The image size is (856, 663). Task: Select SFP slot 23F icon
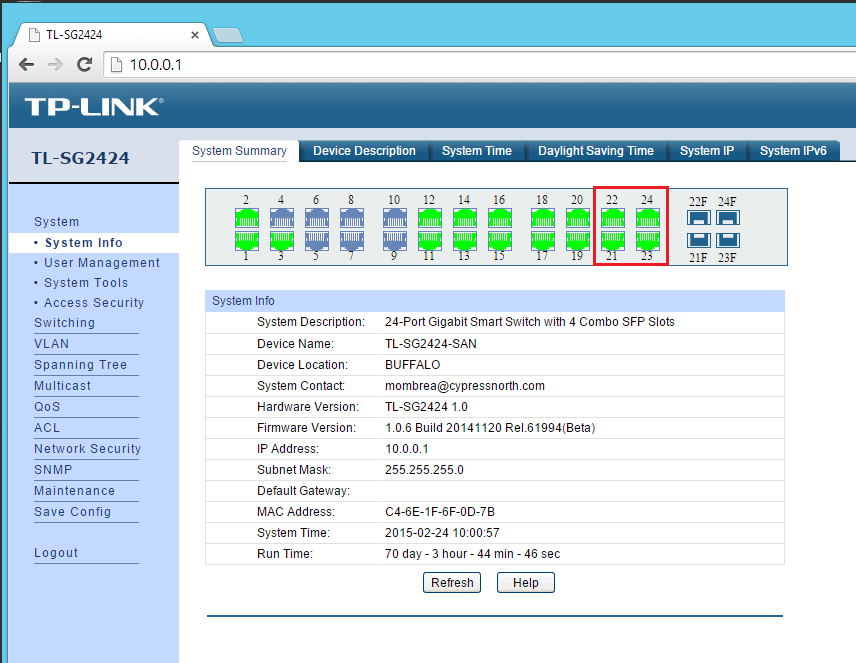pyautogui.click(x=728, y=240)
